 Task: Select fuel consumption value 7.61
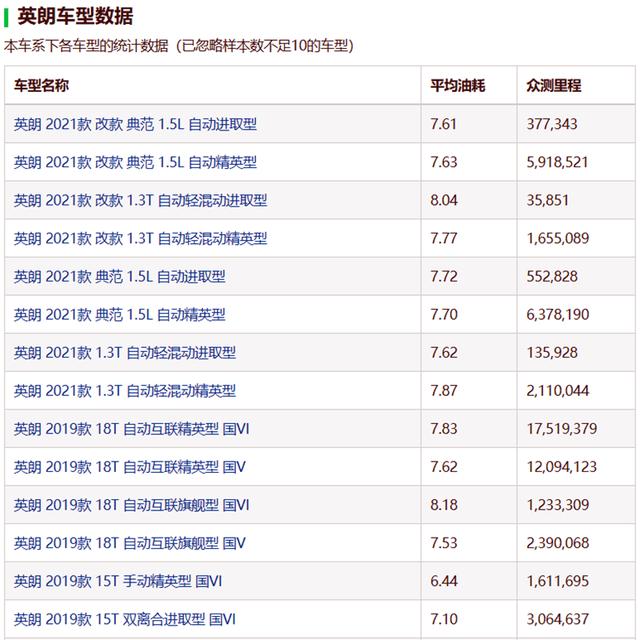click(x=443, y=124)
